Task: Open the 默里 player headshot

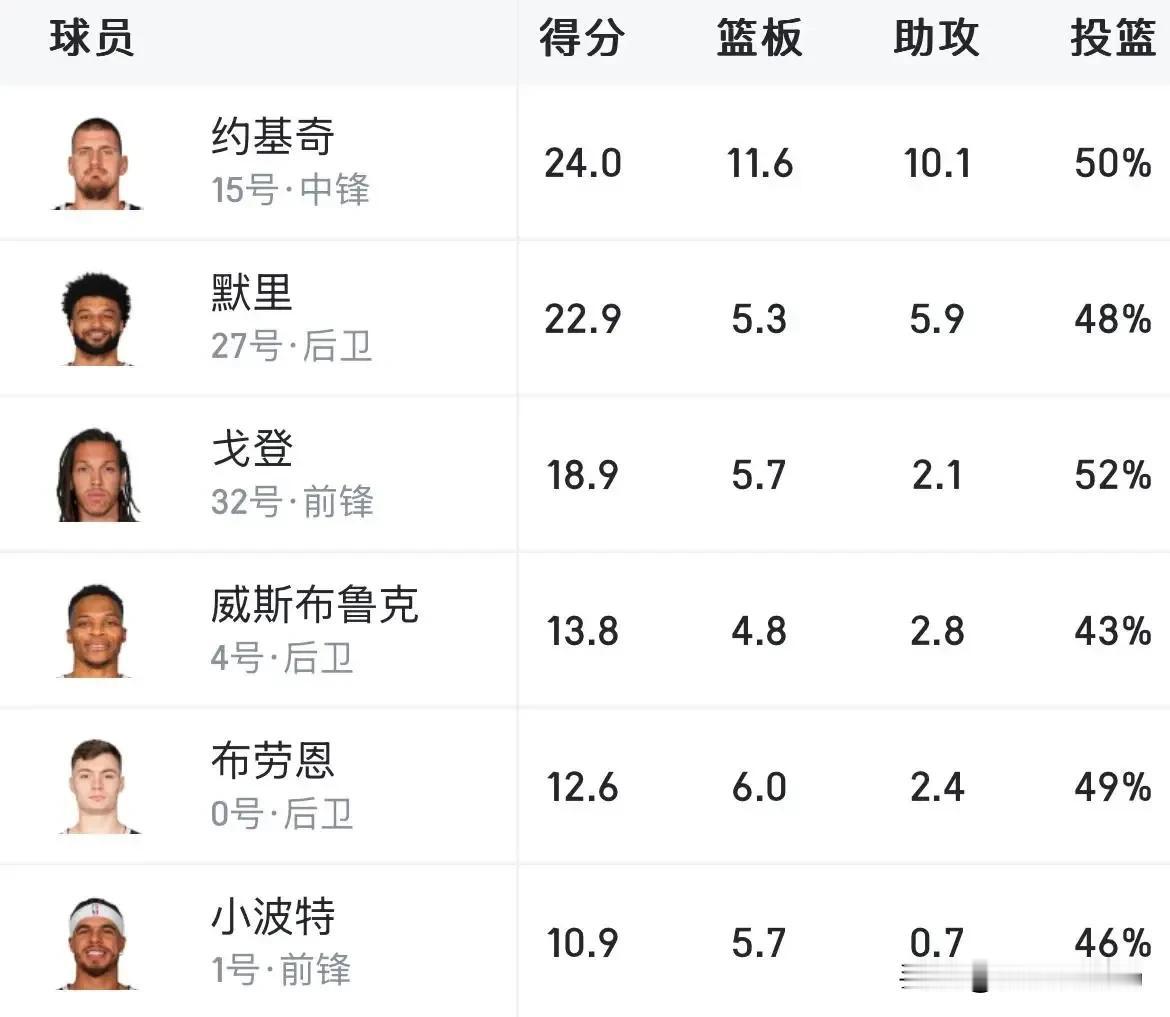Action: click(x=97, y=319)
